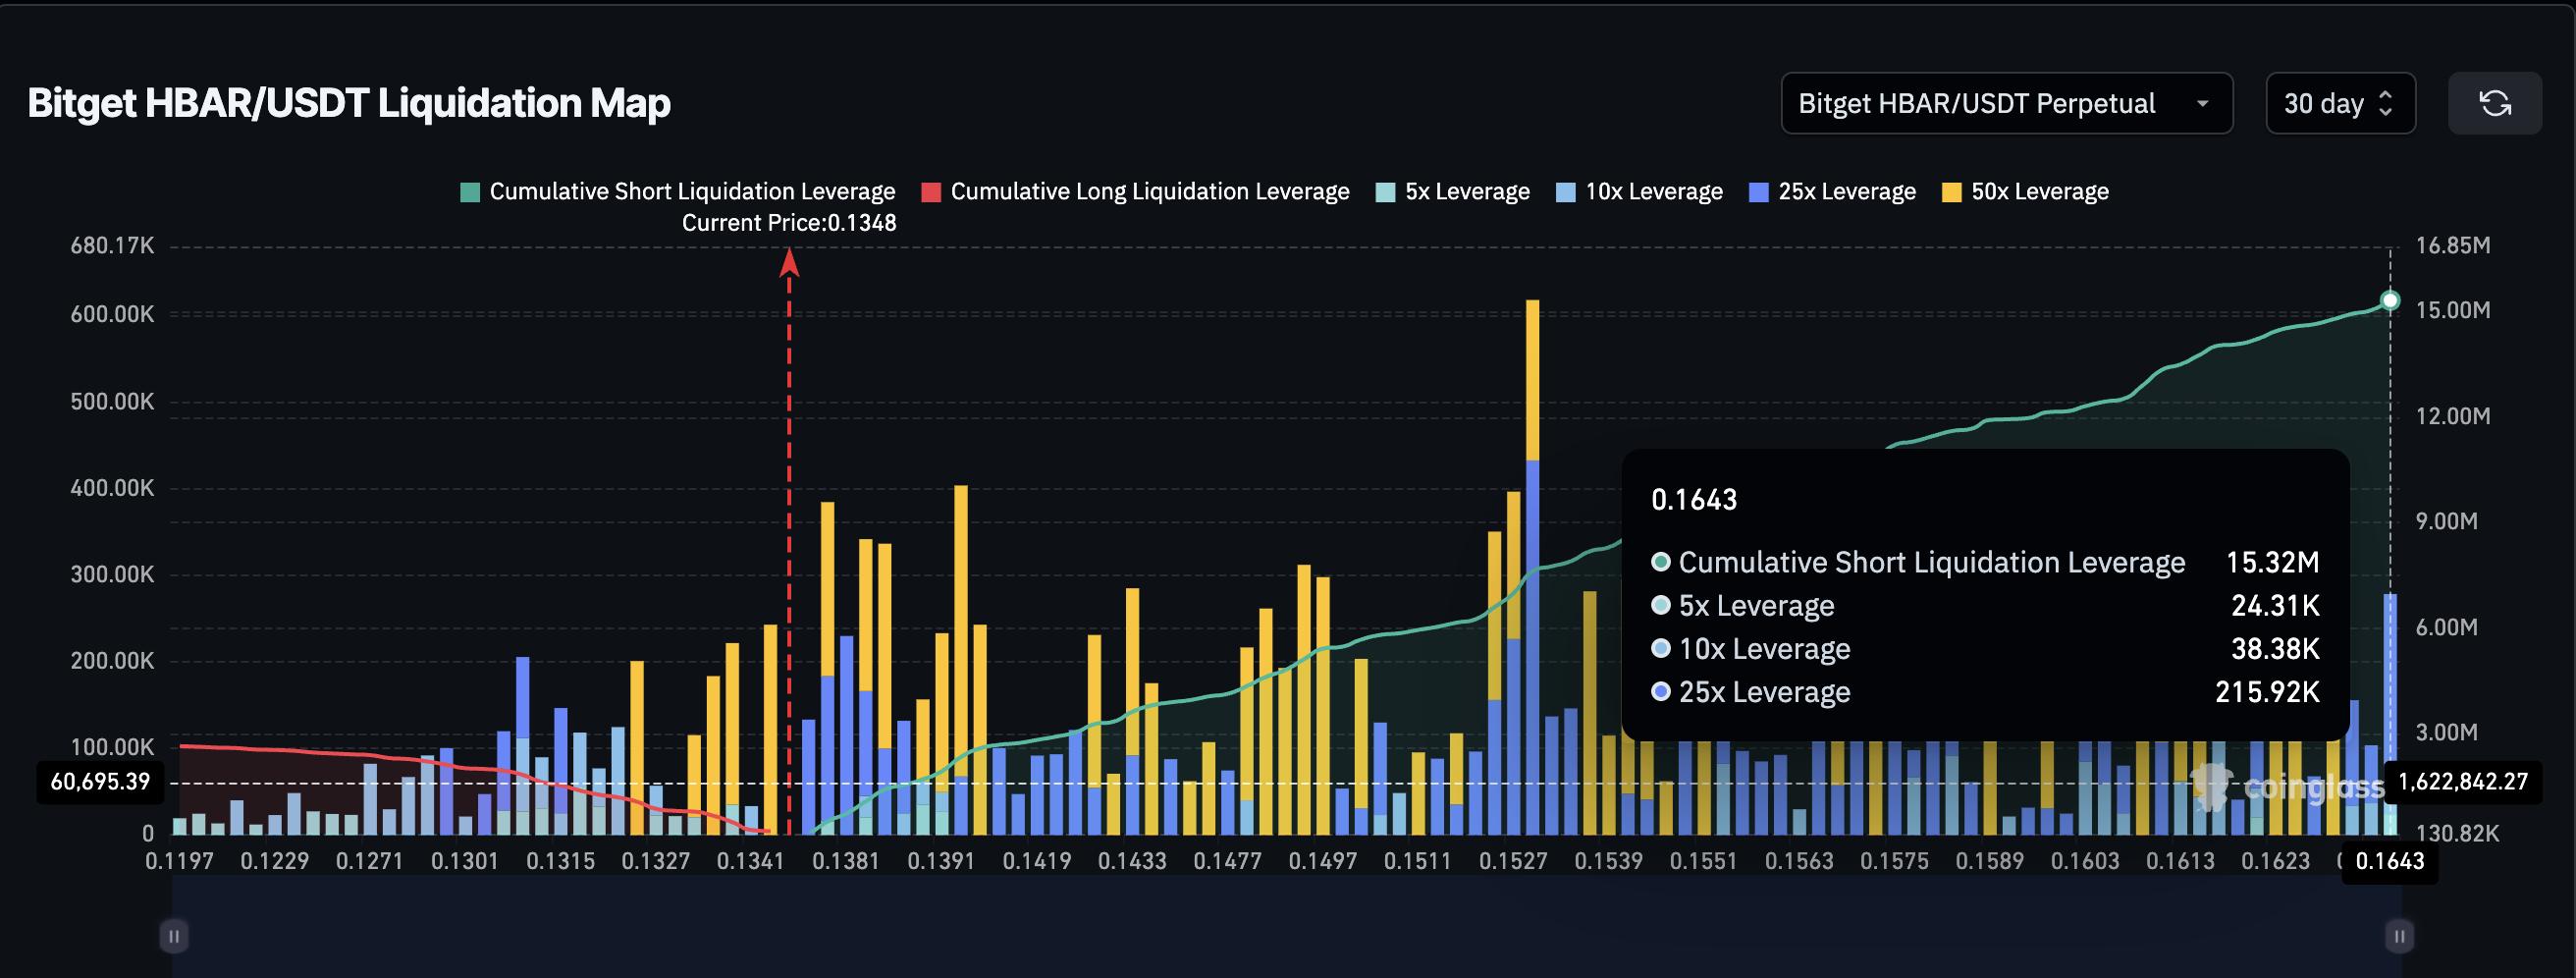Click the red current price arrow marker
Image resolution: width=2576 pixels, height=978 pixels.
tap(789, 263)
